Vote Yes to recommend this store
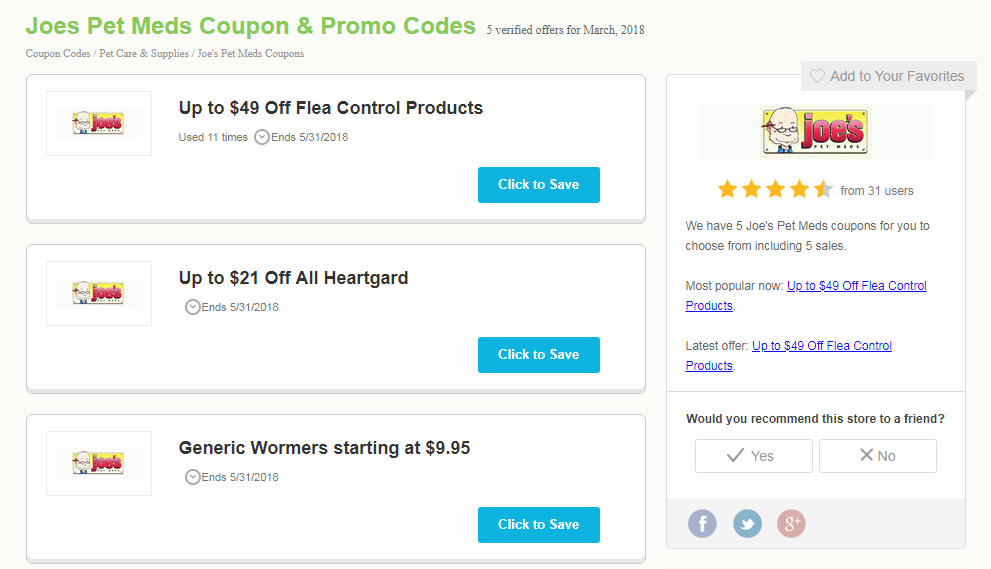Screen dimensions: 991x569 [753, 456]
